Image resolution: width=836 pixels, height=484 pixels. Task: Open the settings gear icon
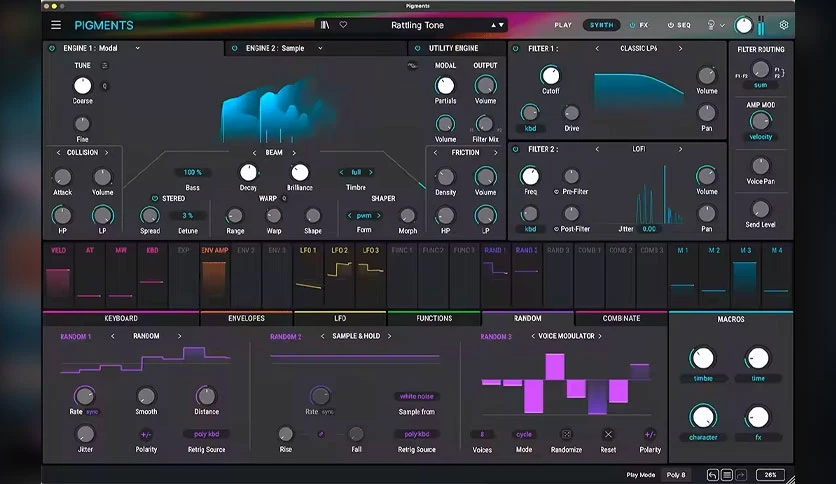[x=784, y=25]
